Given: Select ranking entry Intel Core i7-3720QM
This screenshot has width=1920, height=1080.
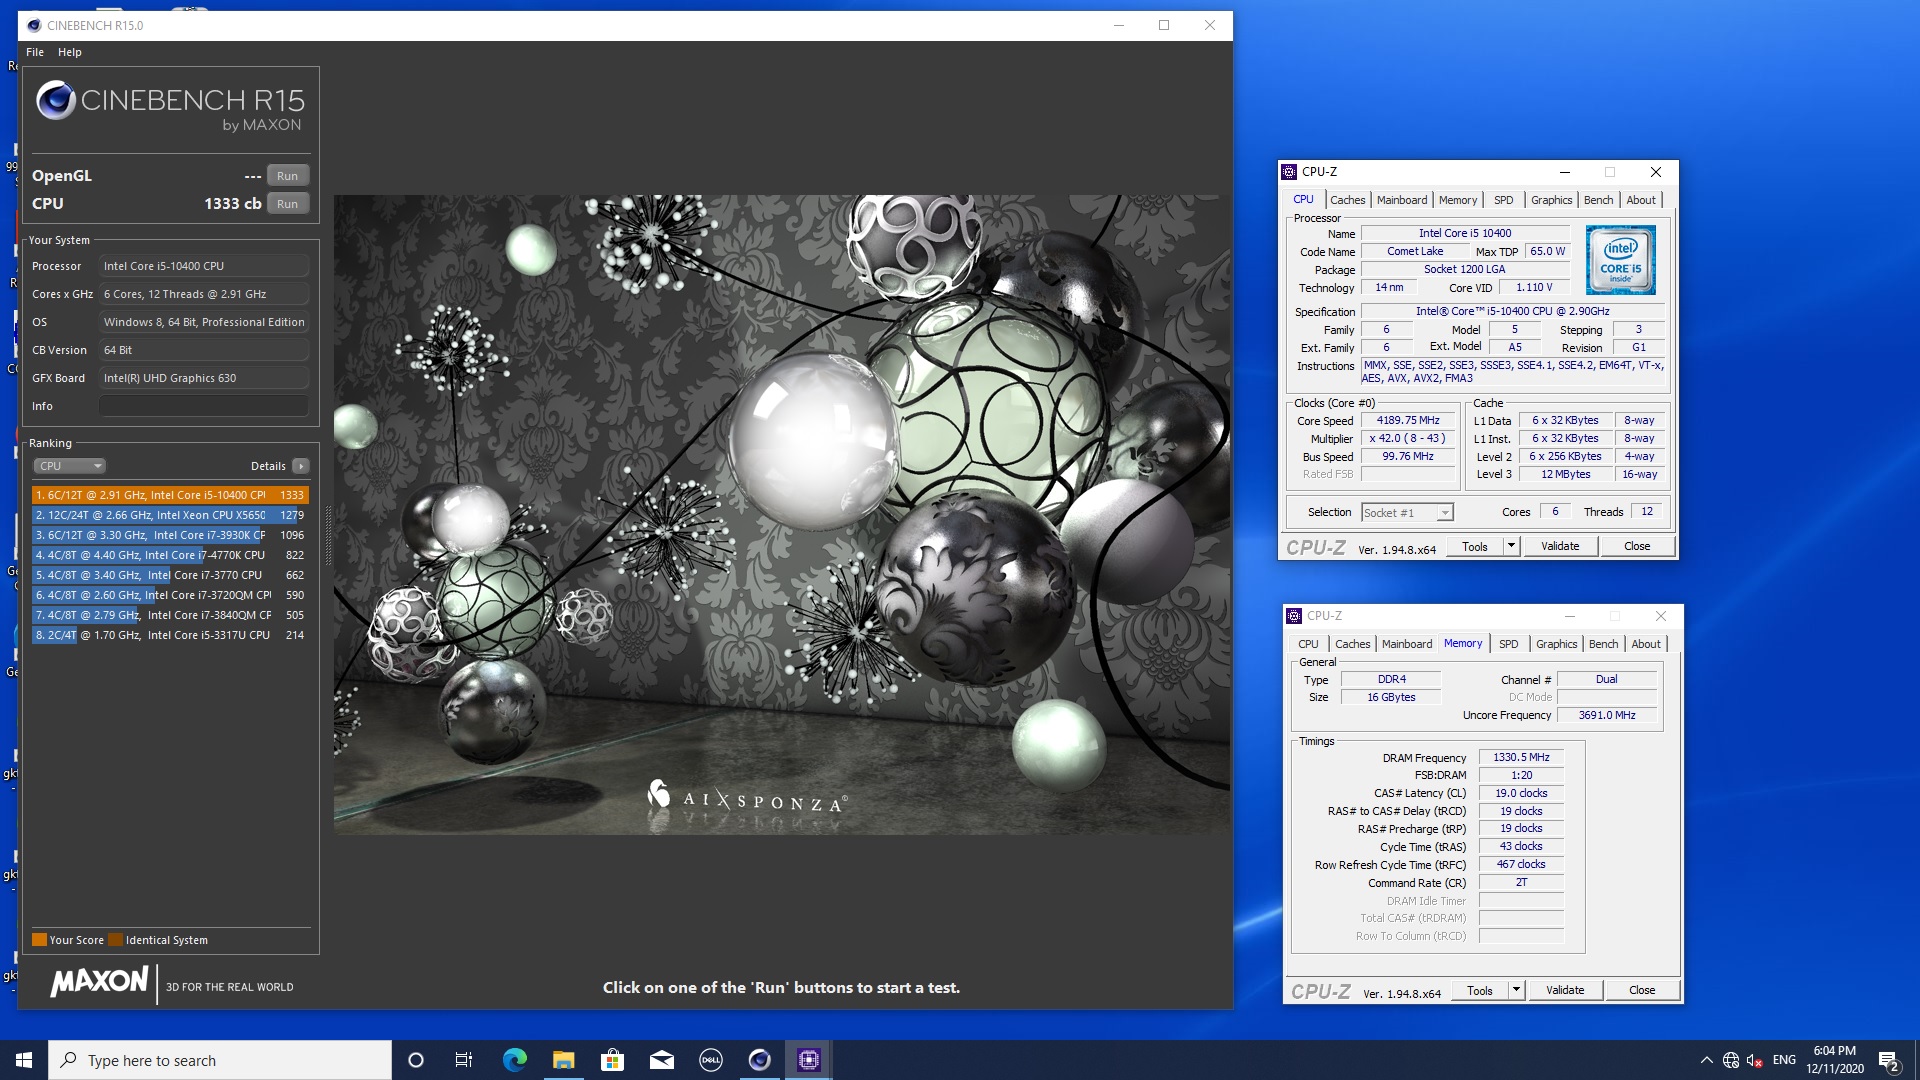Looking at the screenshot, I should pos(170,595).
